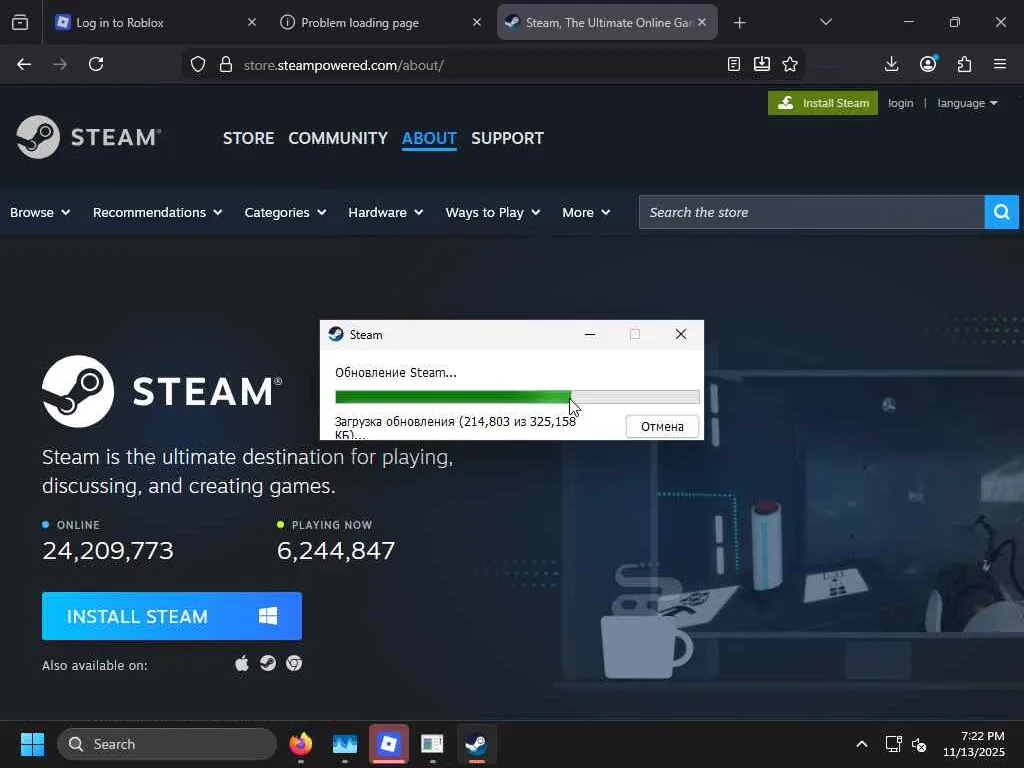The height and width of the screenshot is (768, 1024).
Task: Click Отмена in Steam update dialog
Action: pos(662,426)
